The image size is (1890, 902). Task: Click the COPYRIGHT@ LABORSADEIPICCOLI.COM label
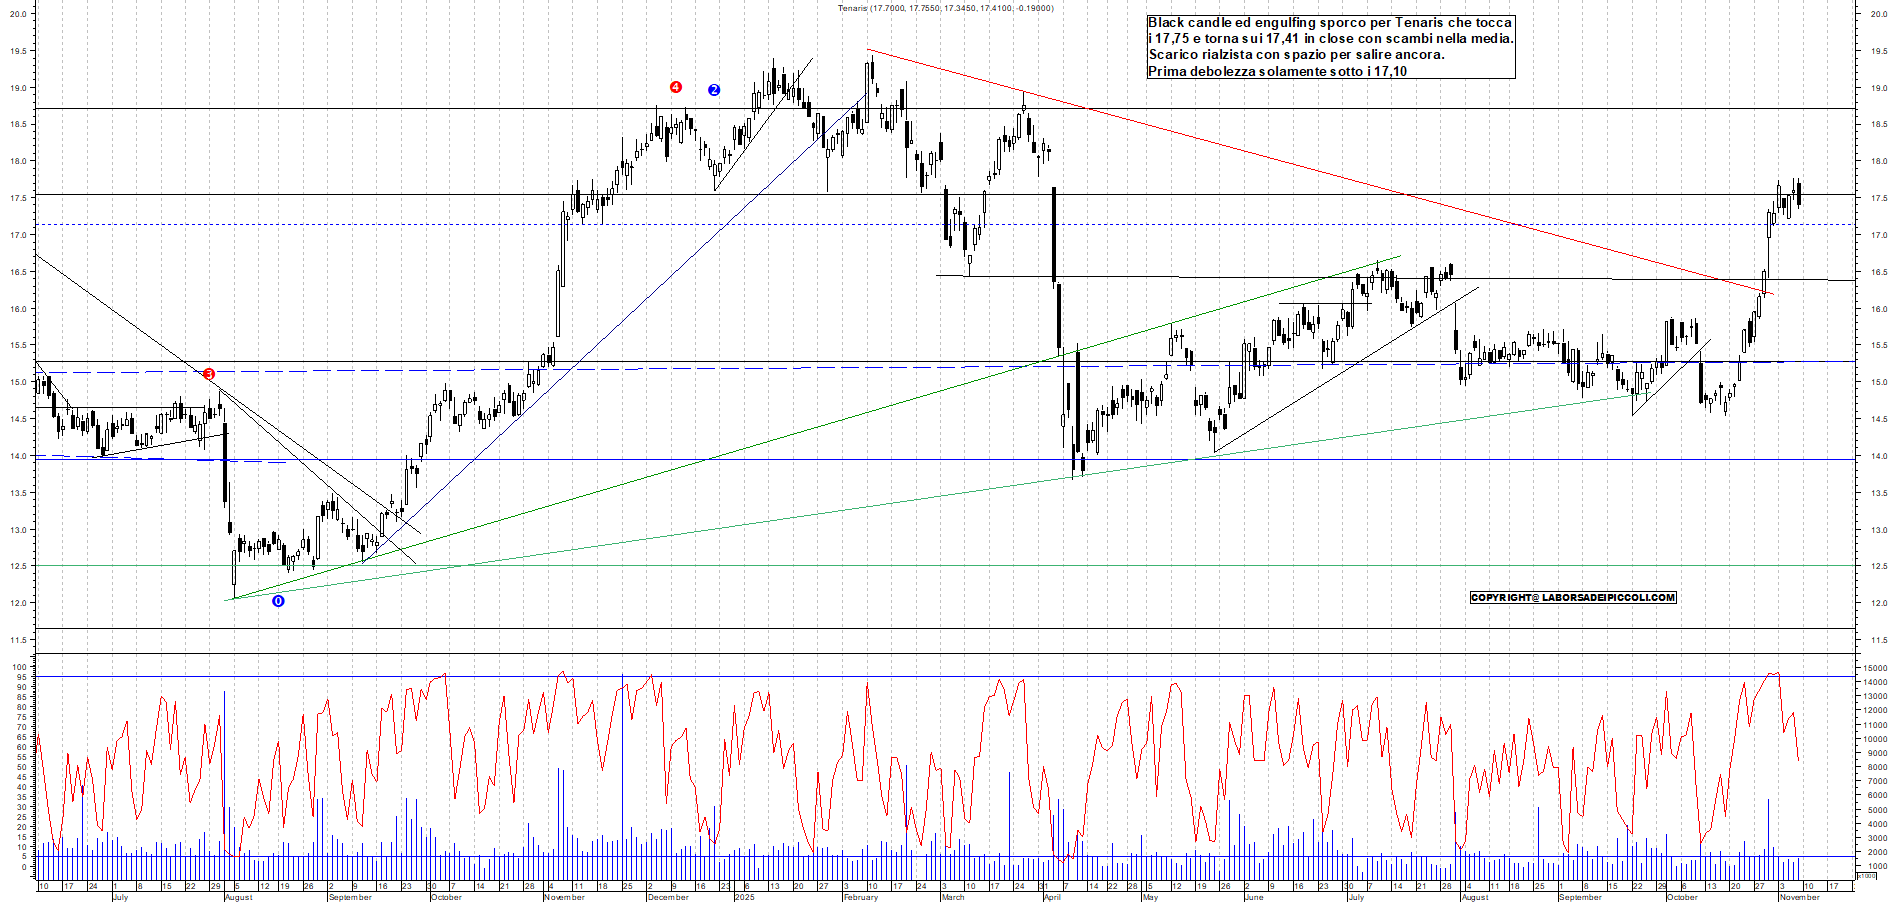1572,598
